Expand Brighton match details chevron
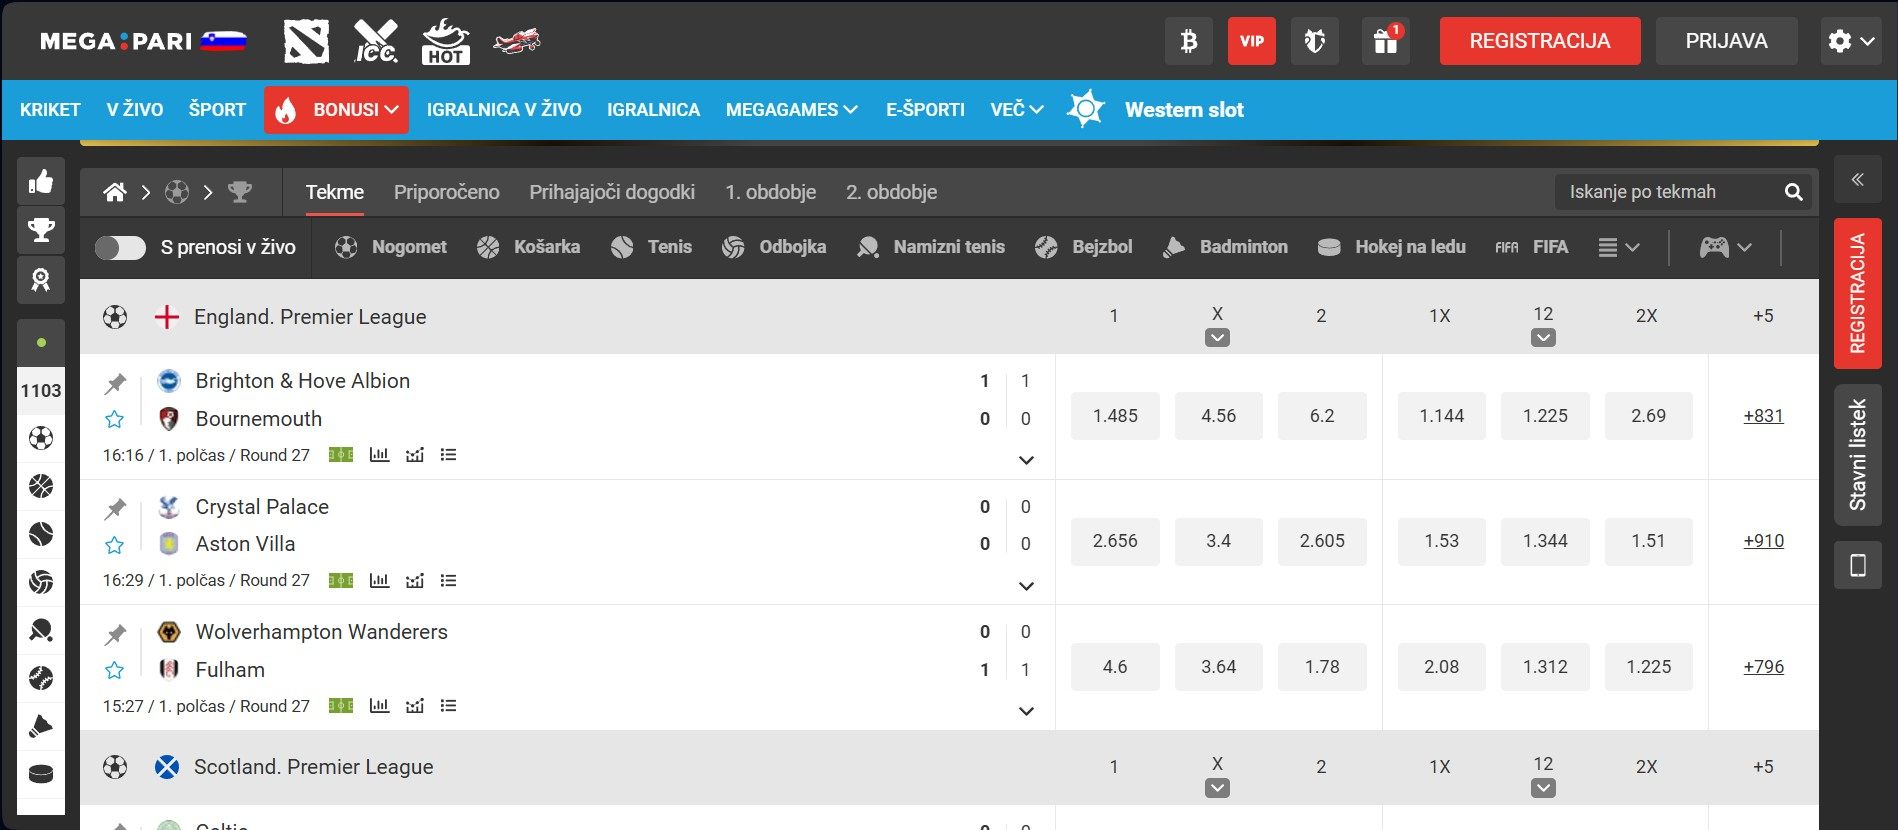 tap(1026, 460)
